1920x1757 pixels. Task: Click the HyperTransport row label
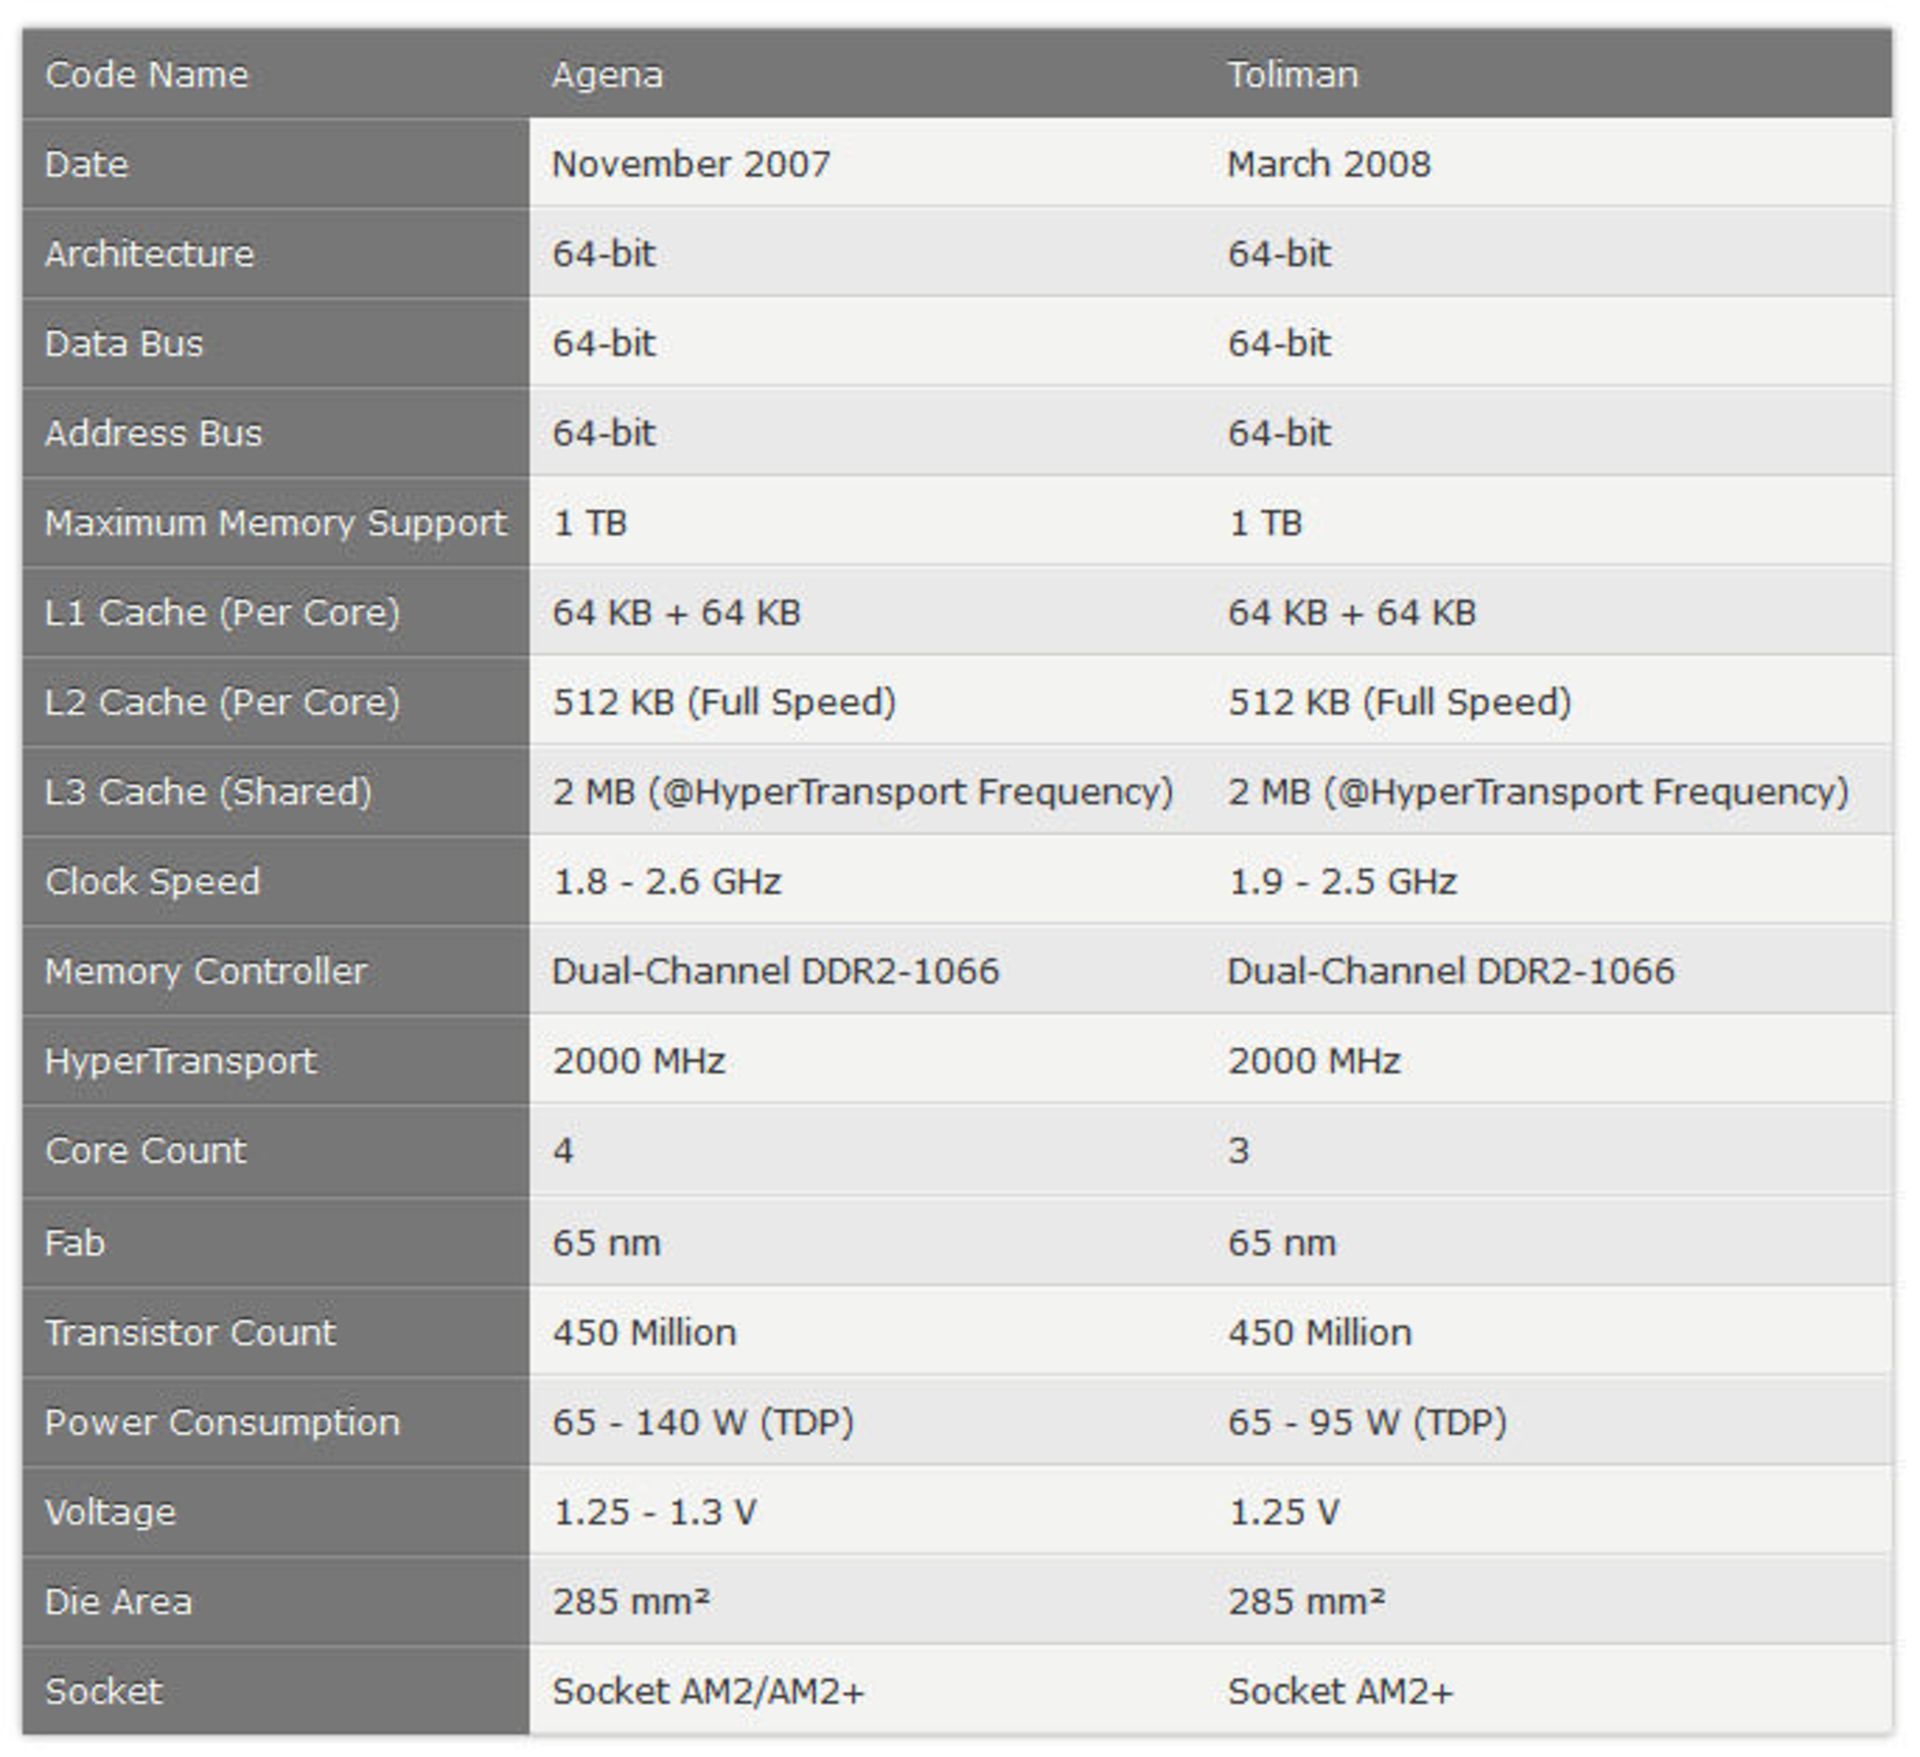tap(181, 1061)
